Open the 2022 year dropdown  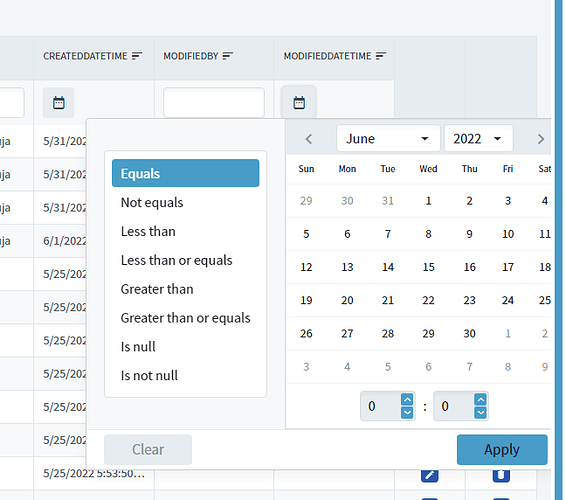click(478, 139)
